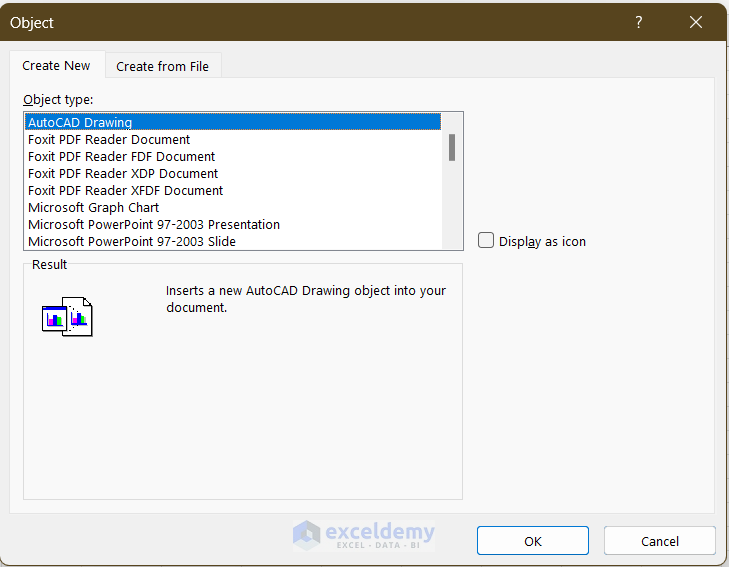The image size is (729, 567).
Task: Choose Foxit PDF Reader FDF Document
Action: click(233, 157)
